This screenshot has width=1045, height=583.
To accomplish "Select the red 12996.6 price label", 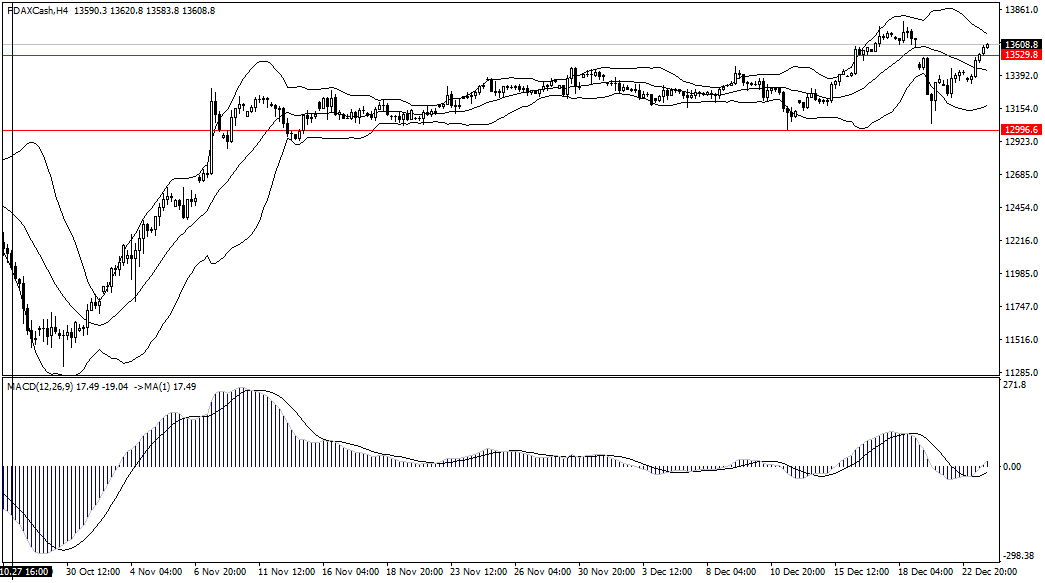I will (1020, 130).
